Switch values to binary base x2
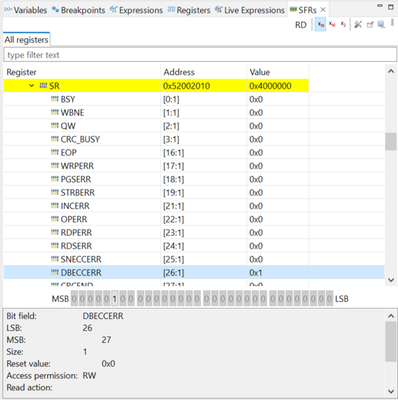The image size is (398, 400). coord(343,24)
